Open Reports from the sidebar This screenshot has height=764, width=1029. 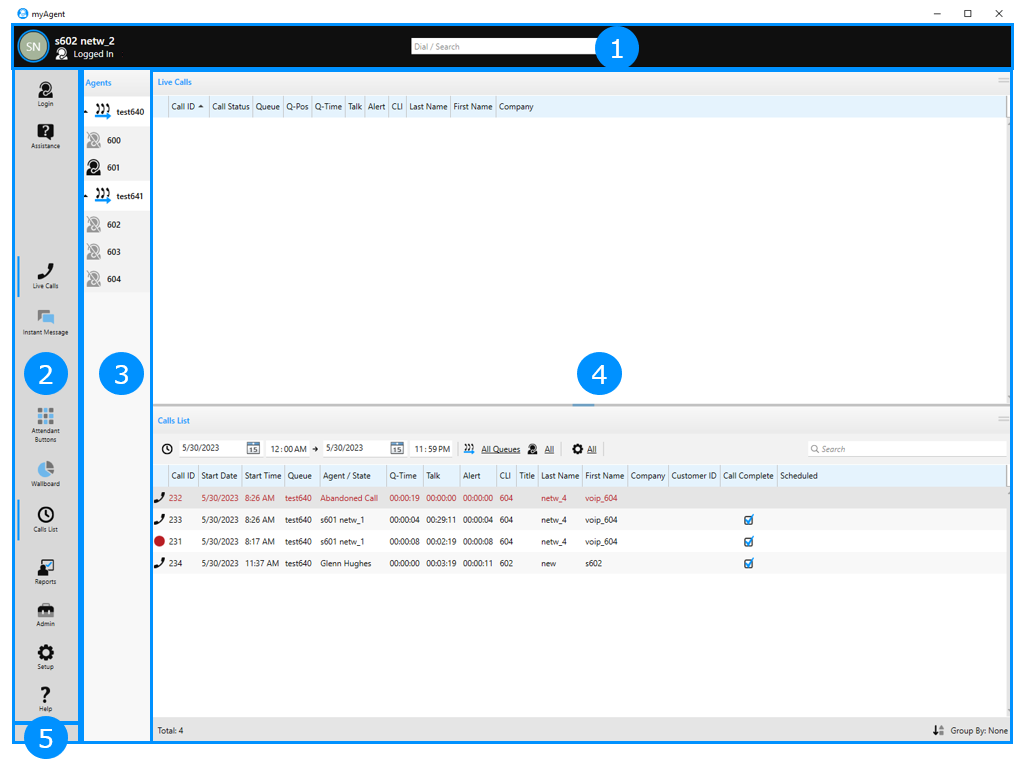tap(45, 571)
